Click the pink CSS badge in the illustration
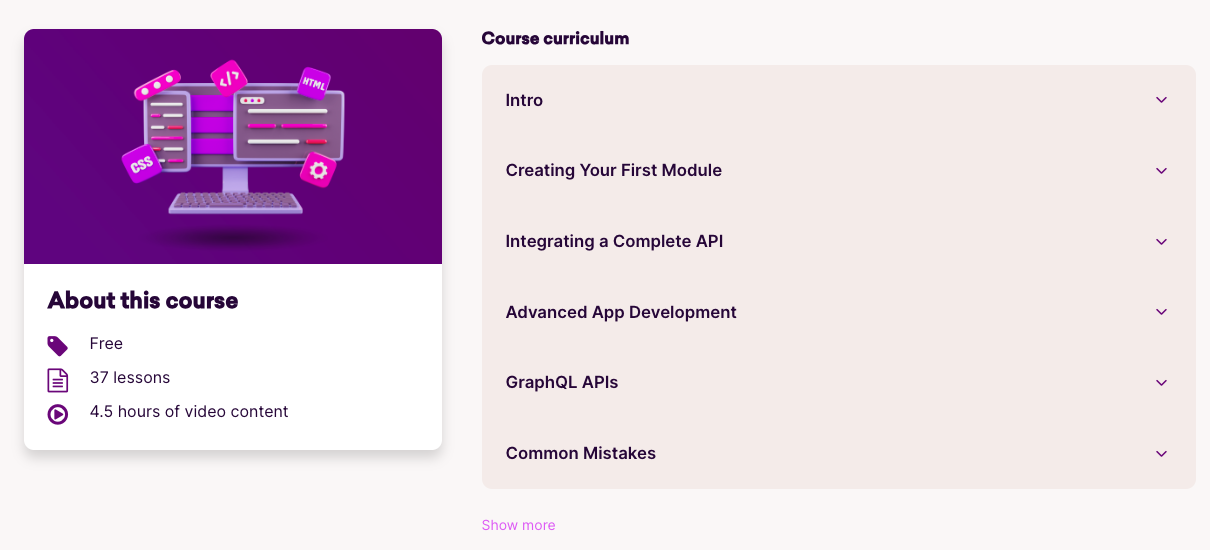The image size is (1210, 550). (x=142, y=164)
